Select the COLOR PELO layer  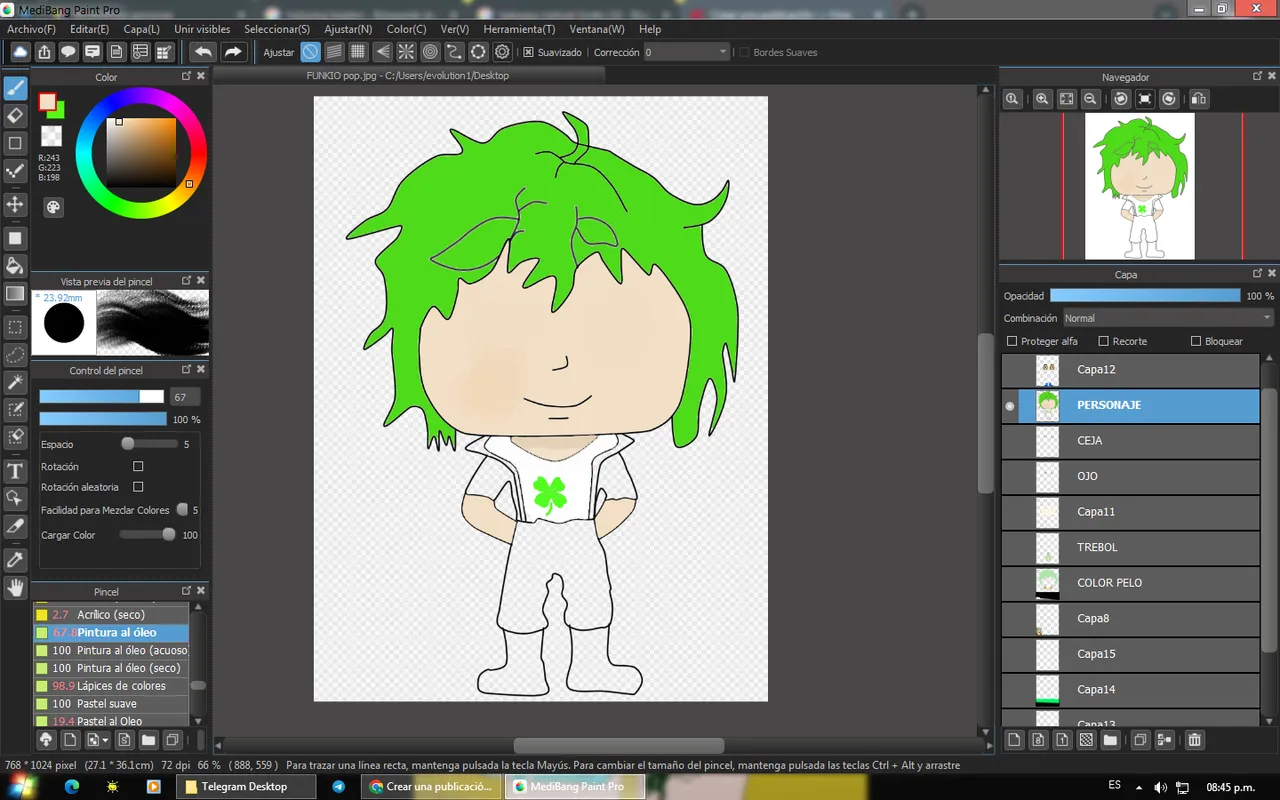(x=1131, y=583)
